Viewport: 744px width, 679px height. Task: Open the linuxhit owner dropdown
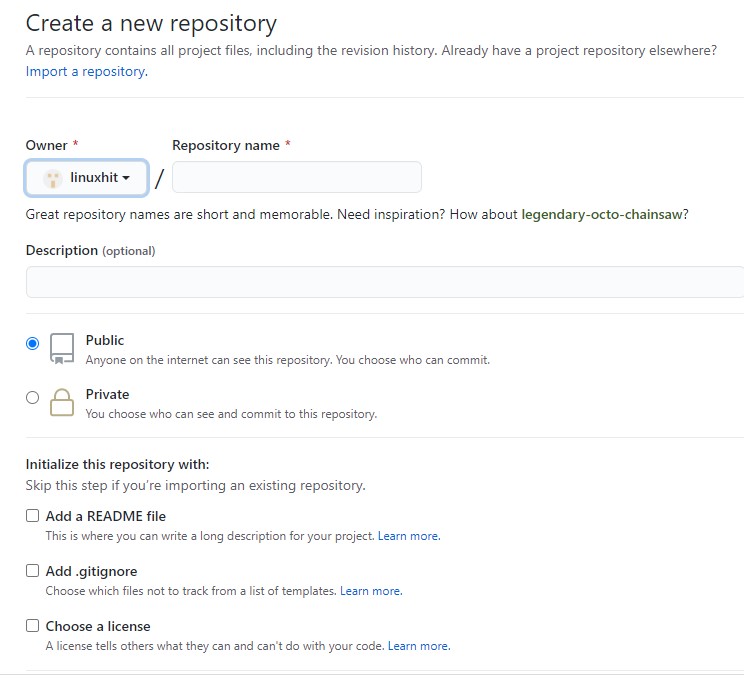tap(86, 178)
